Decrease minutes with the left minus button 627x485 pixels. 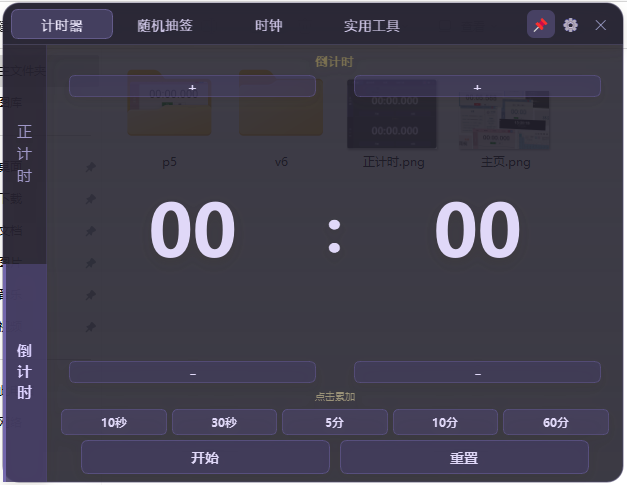tap(192, 372)
